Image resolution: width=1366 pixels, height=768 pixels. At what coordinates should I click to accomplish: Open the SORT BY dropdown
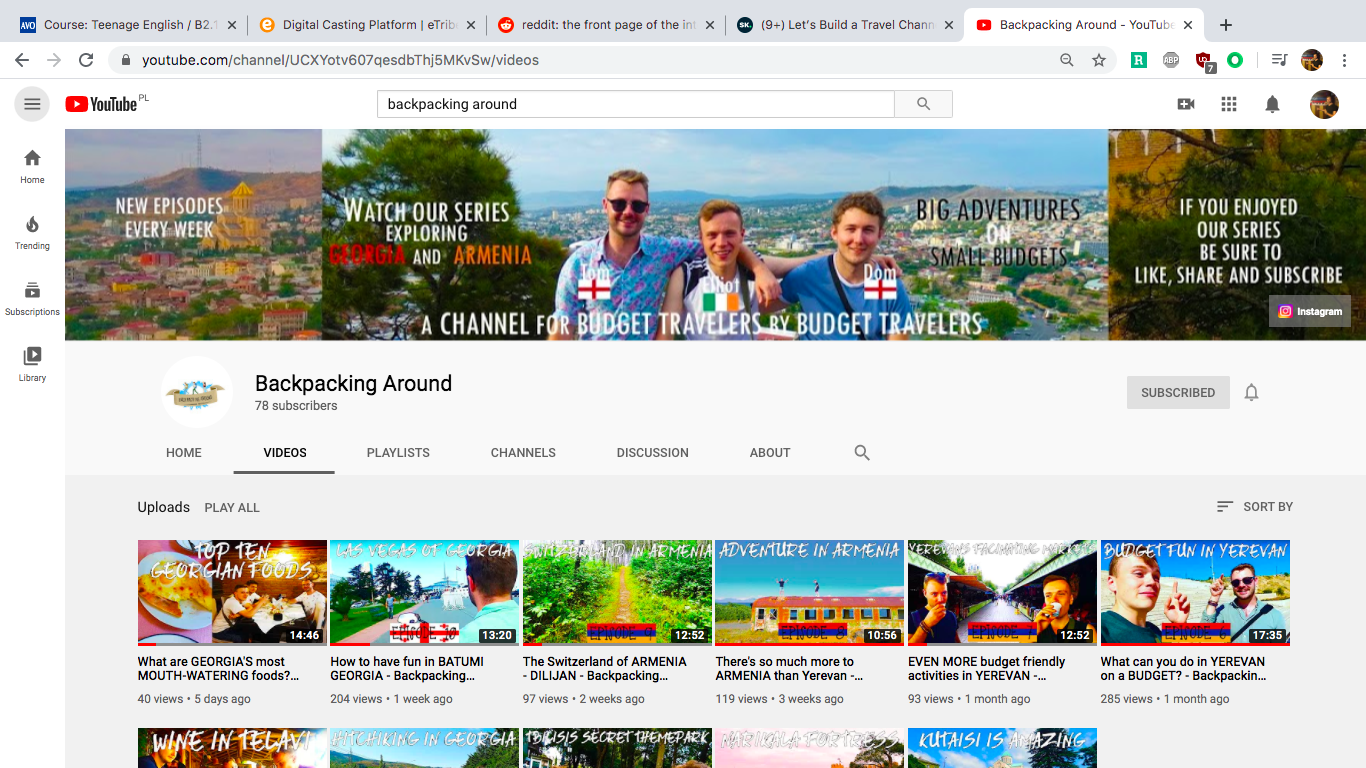(x=1255, y=507)
